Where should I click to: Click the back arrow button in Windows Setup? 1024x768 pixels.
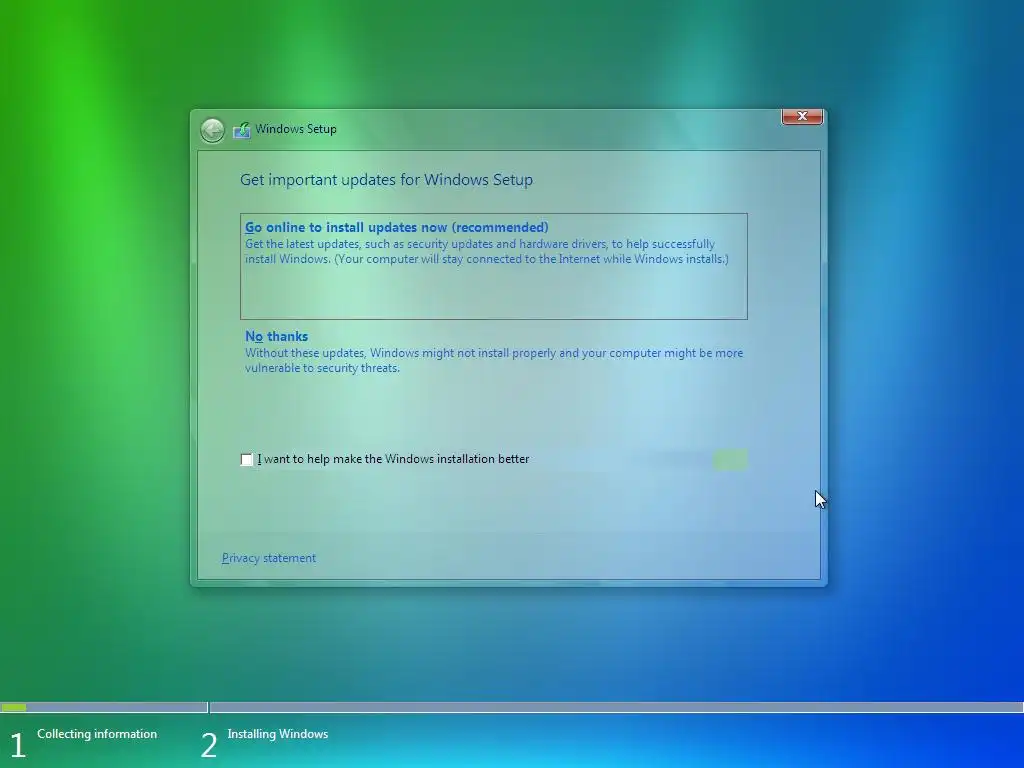click(212, 130)
